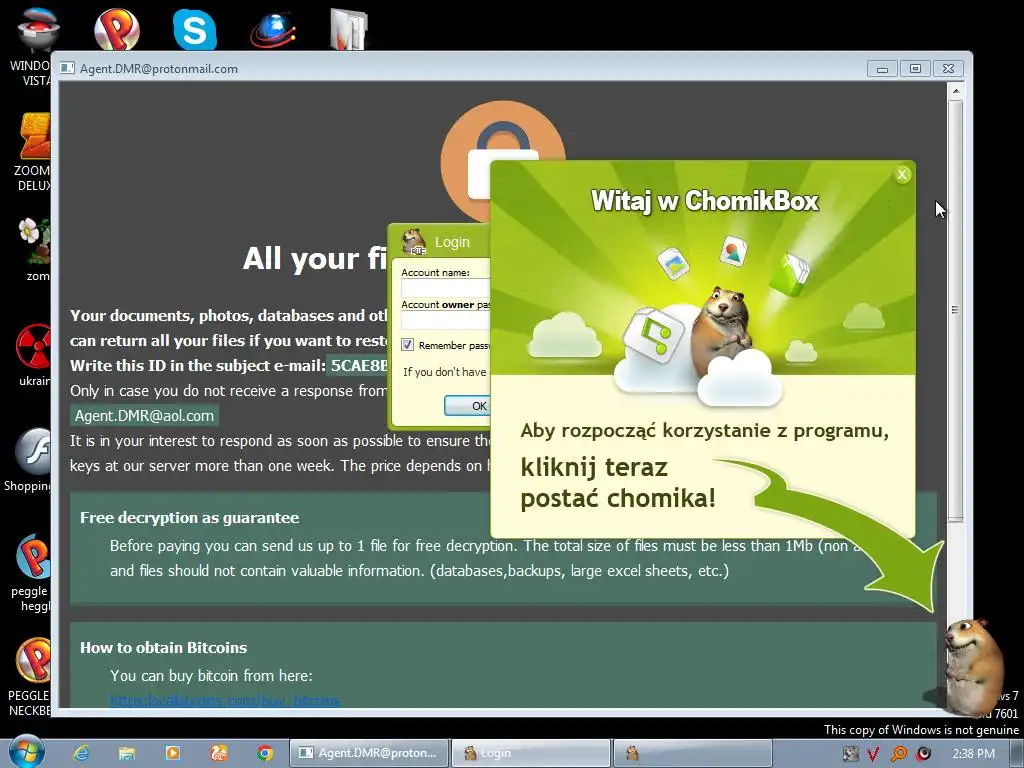Click the Account owner password field
The width and height of the screenshot is (1024, 768).
[445, 320]
